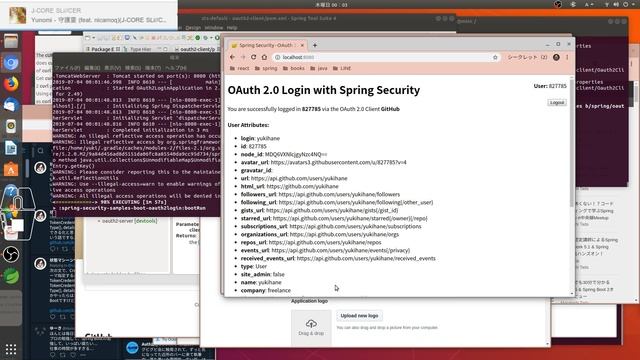Open ファイル(F) menu in the terminal
Viewport: 640px width, 360px height.
(67, 68)
